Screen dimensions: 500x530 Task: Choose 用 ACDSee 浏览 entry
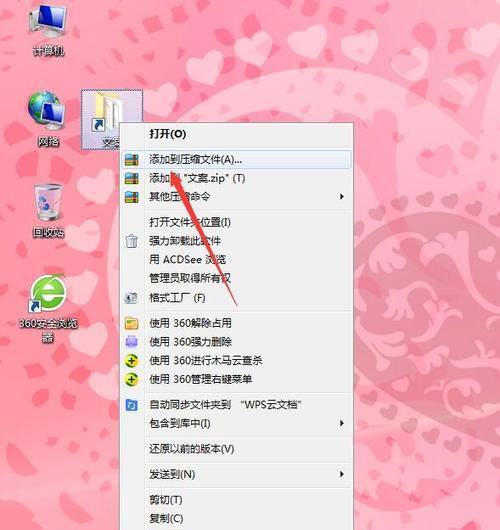point(237,260)
